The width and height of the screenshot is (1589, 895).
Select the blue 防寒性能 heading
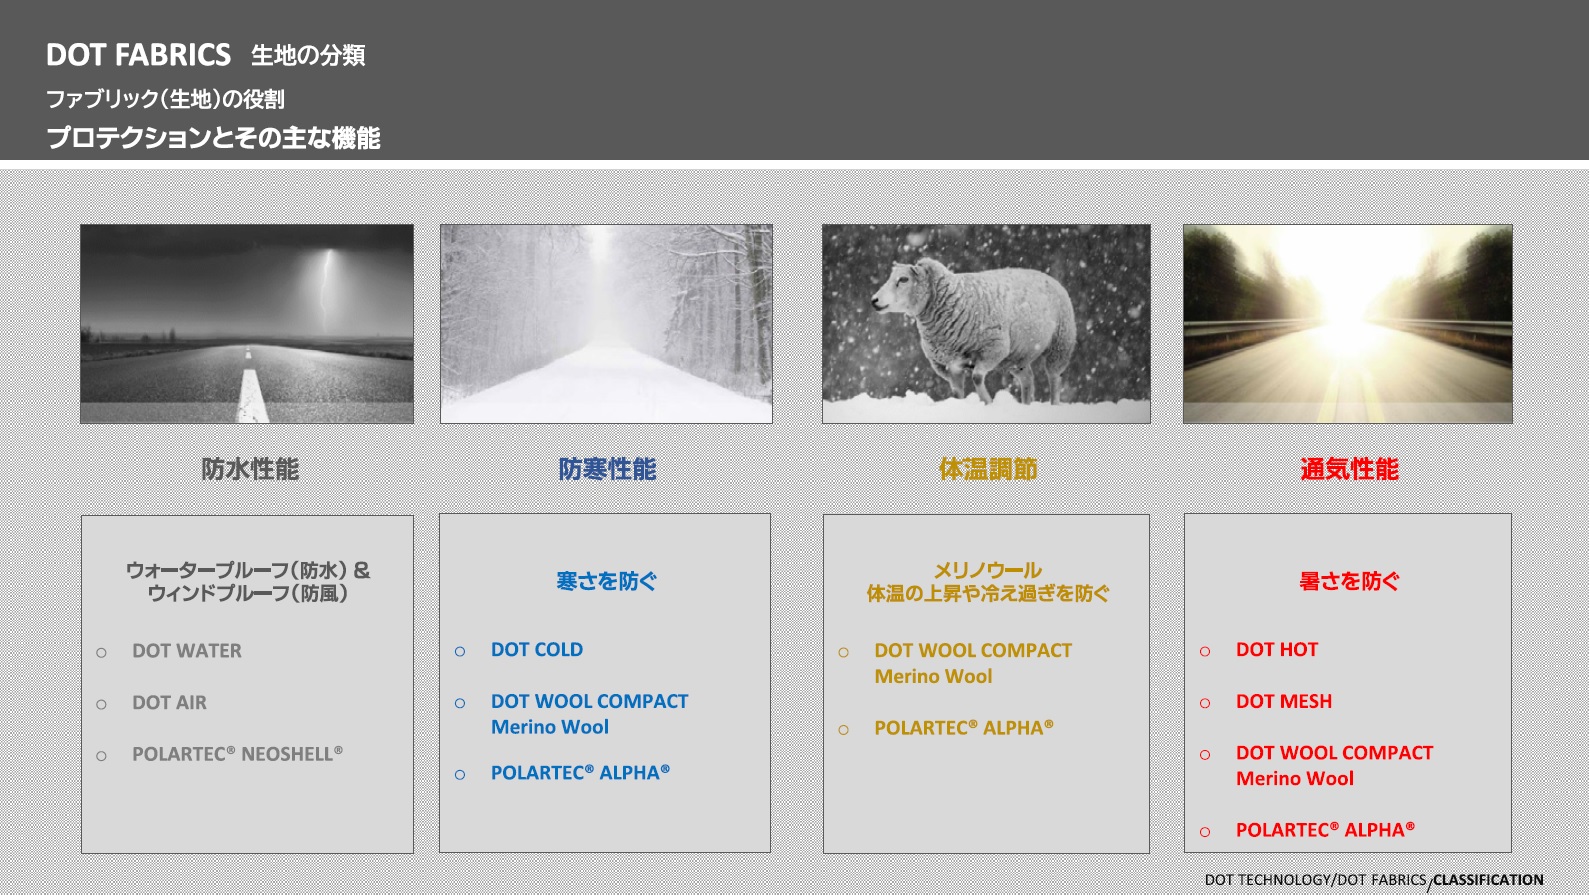pos(607,469)
